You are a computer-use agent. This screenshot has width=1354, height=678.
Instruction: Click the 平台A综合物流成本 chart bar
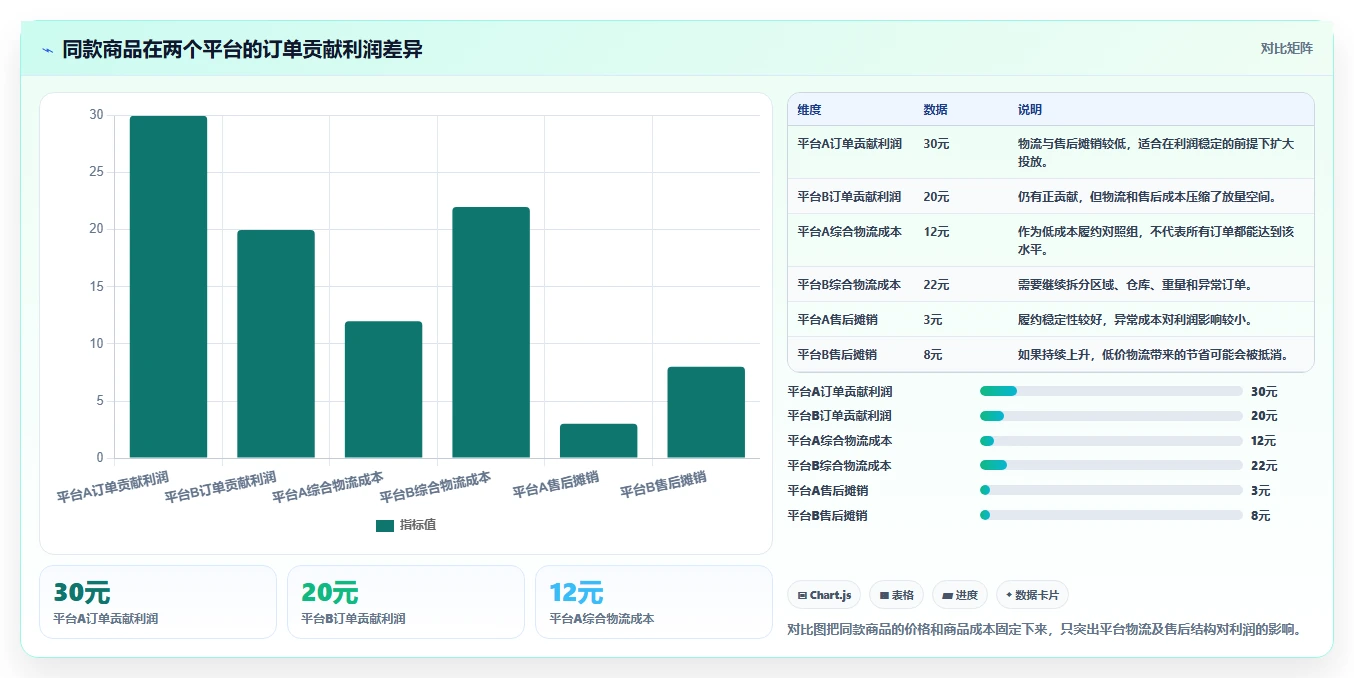pos(383,390)
